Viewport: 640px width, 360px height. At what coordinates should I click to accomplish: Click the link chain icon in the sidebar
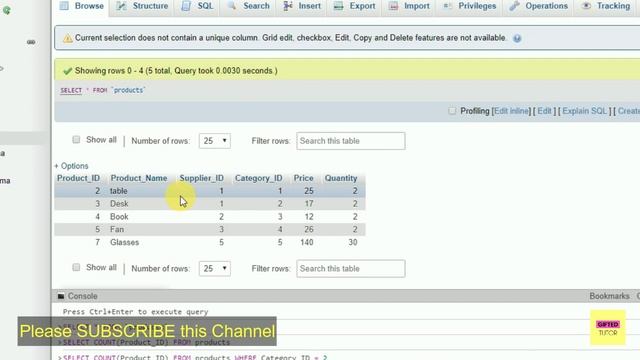[31, 42]
